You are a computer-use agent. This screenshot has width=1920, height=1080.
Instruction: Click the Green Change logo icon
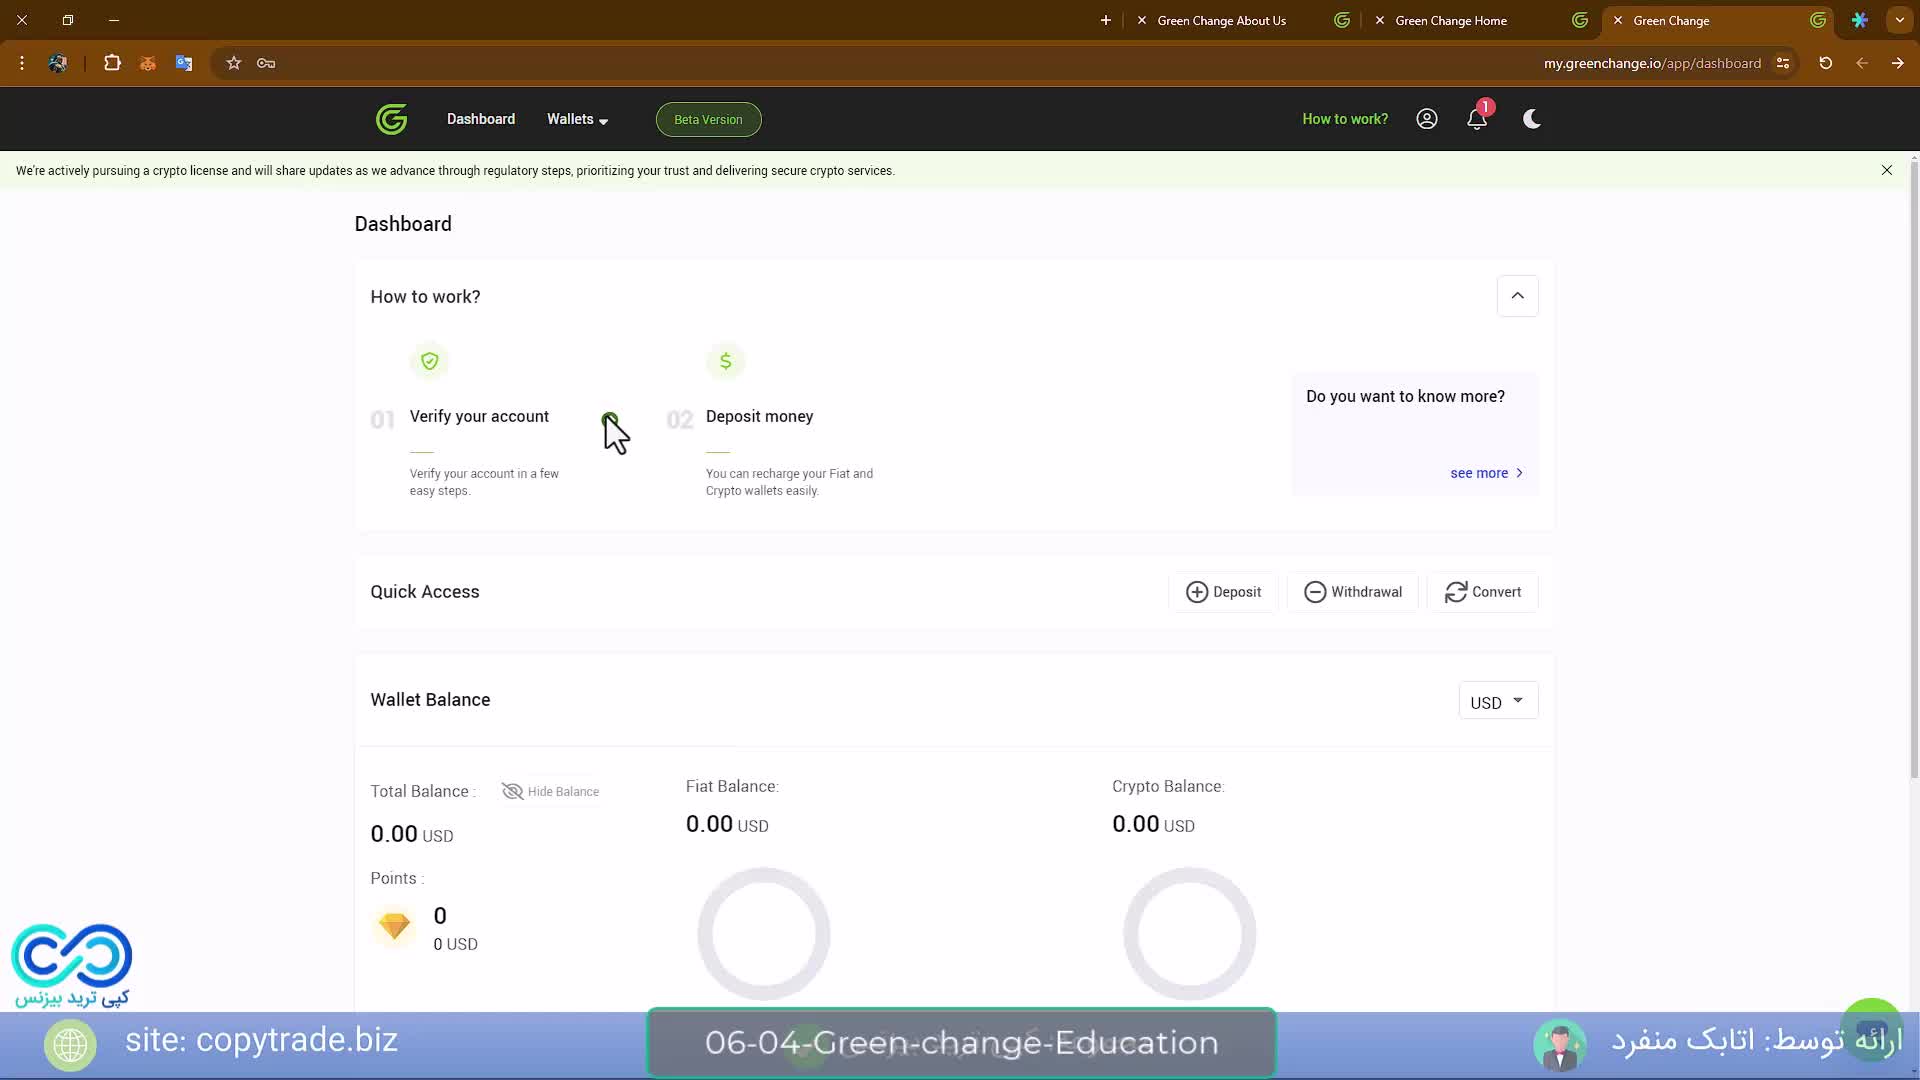click(x=391, y=119)
